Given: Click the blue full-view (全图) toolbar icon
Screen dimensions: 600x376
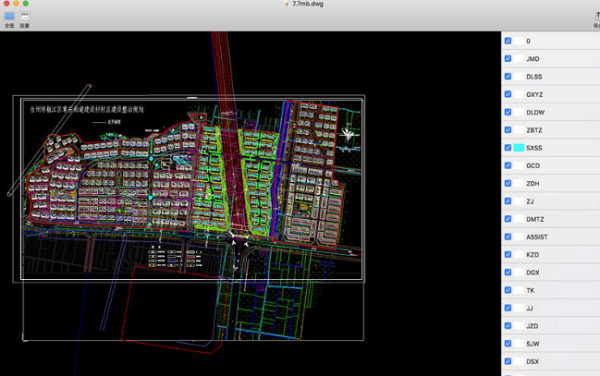Looking at the screenshot, I should 10,16.
